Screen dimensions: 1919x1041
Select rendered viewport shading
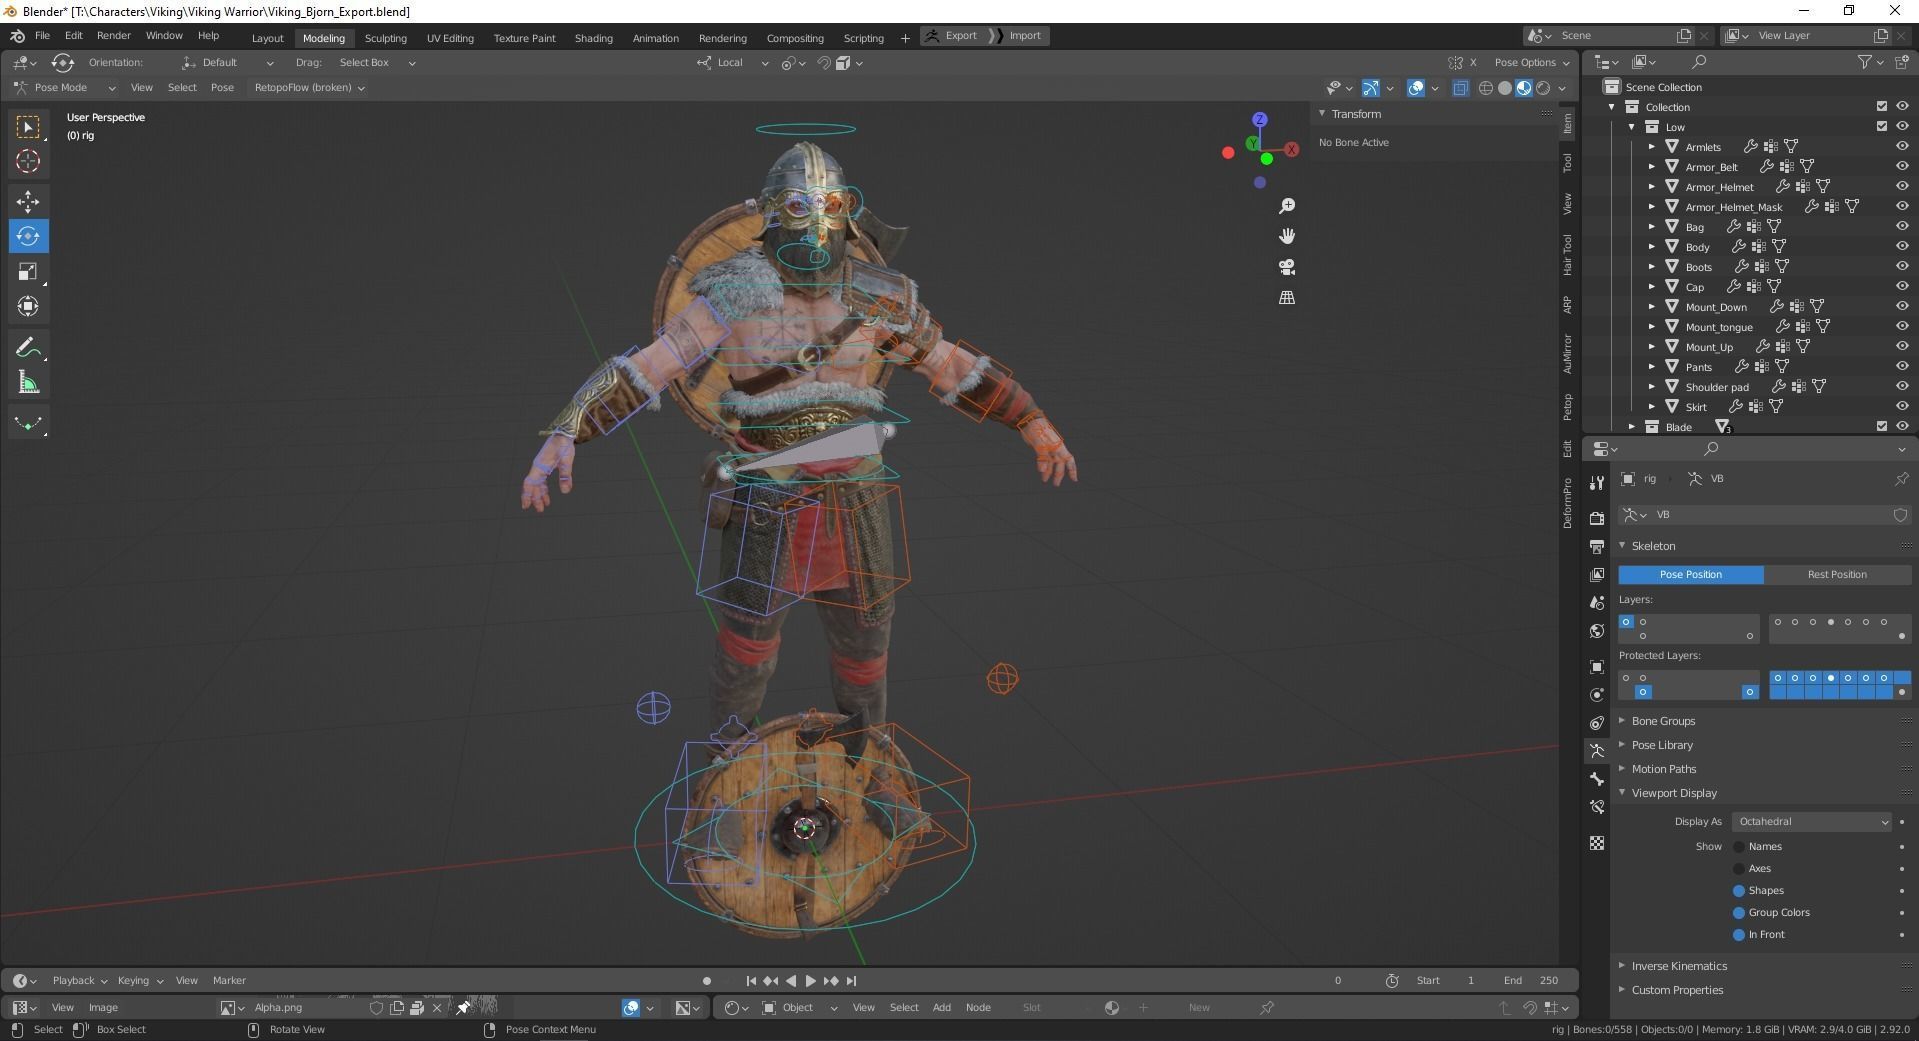(x=1543, y=88)
